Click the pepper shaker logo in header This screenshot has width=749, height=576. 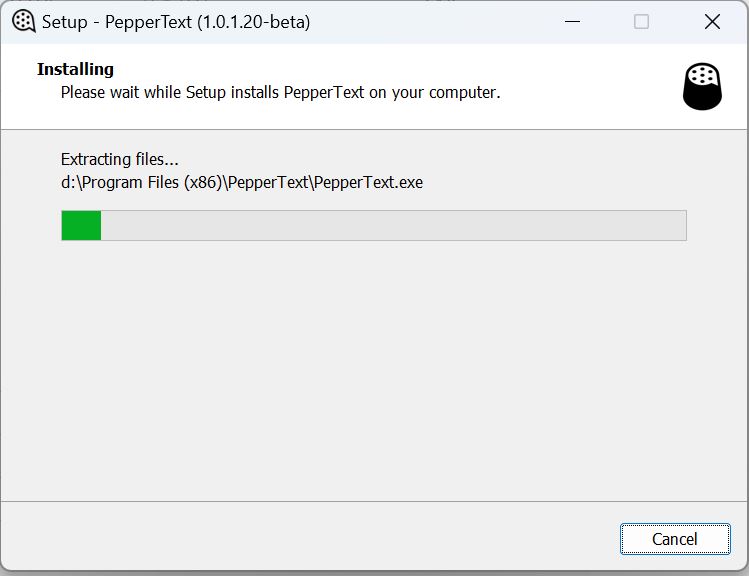tap(702, 86)
